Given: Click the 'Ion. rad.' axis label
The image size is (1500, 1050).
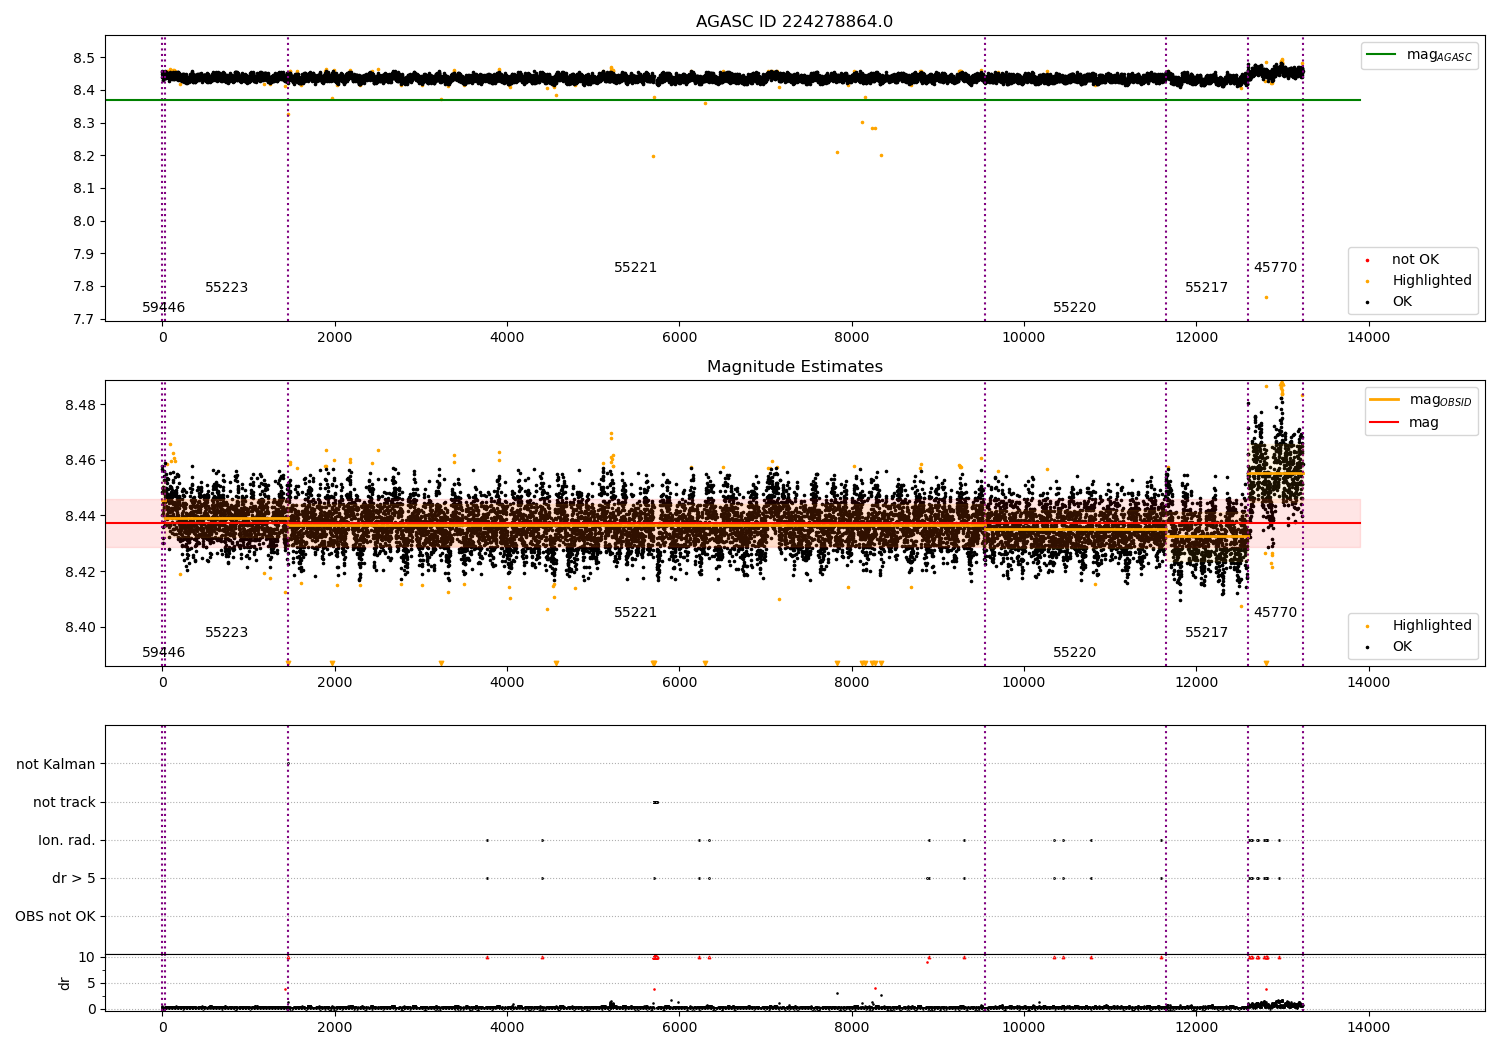Looking at the screenshot, I should [67, 840].
